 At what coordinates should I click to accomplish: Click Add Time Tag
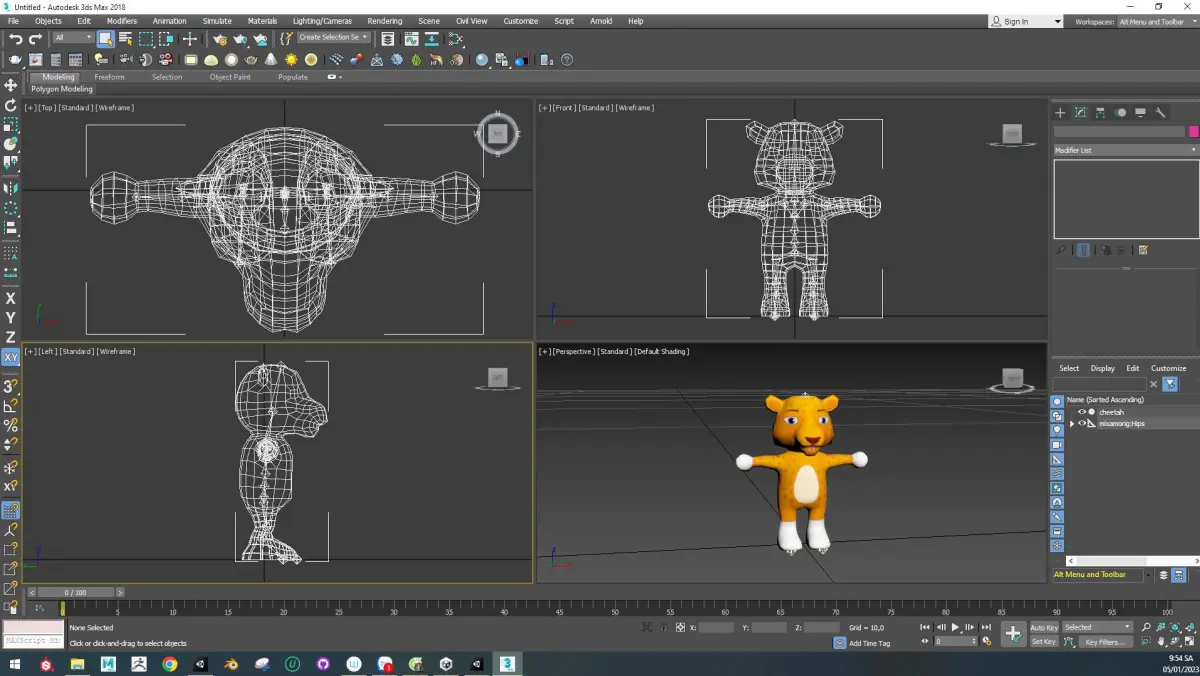[x=869, y=643]
